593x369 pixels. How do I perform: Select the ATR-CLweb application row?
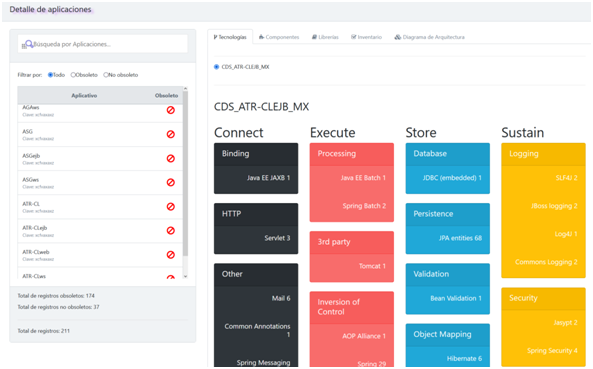pos(100,255)
